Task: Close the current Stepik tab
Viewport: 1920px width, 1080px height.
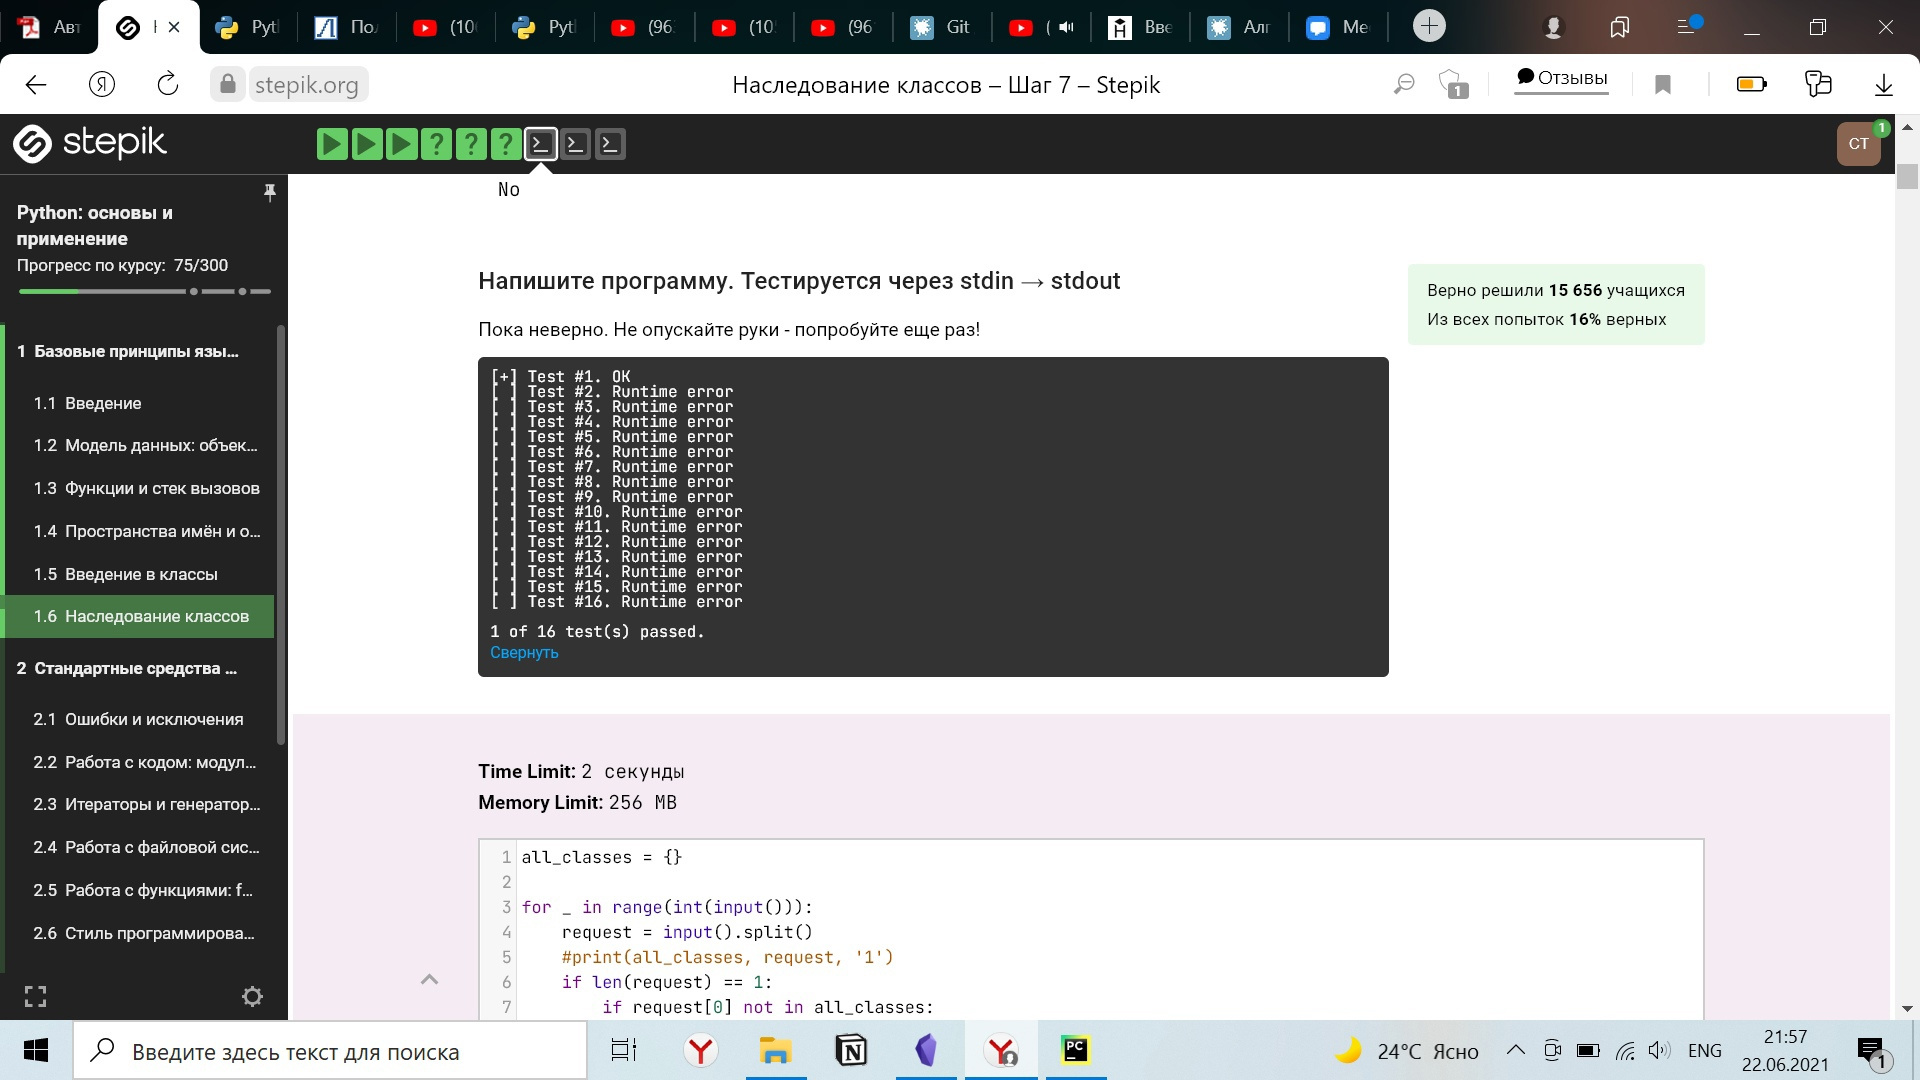Action: tap(174, 27)
